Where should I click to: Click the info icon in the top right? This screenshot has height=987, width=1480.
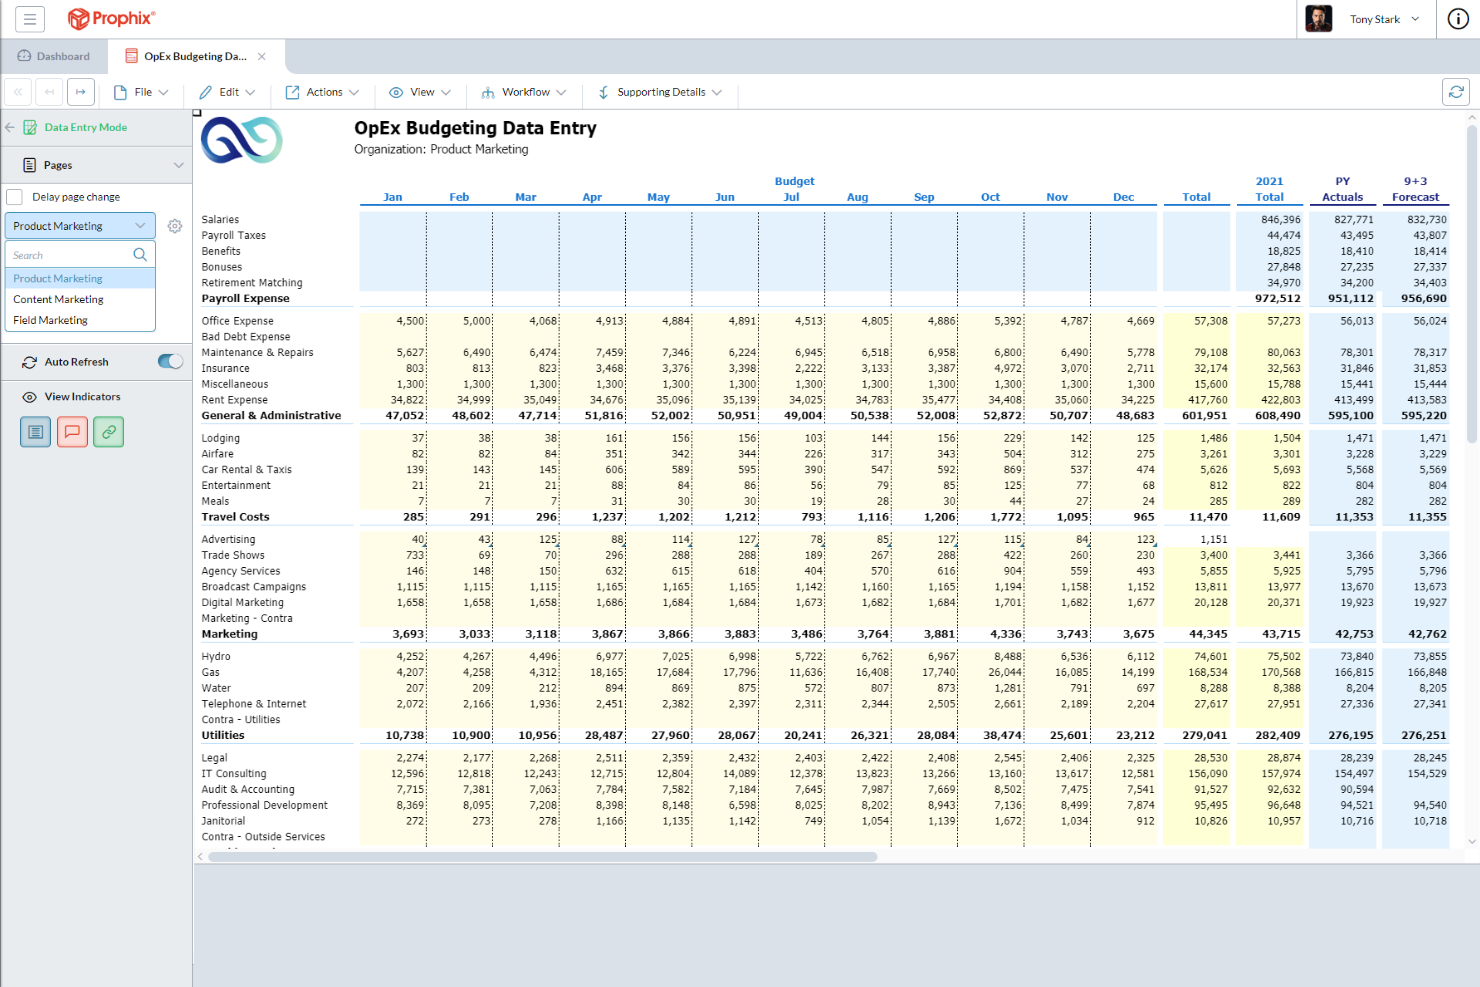(x=1457, y=18)
